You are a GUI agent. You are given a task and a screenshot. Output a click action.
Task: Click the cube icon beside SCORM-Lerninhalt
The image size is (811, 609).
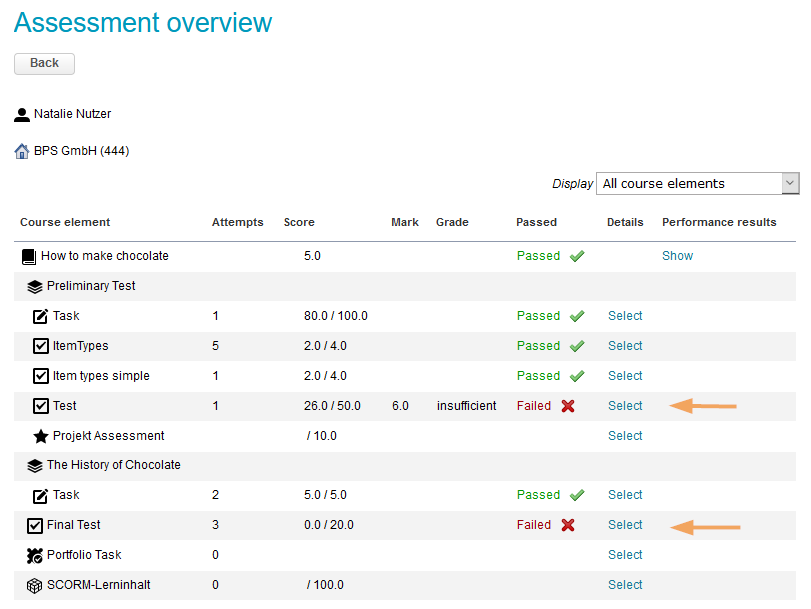click(x=35, y=585)
